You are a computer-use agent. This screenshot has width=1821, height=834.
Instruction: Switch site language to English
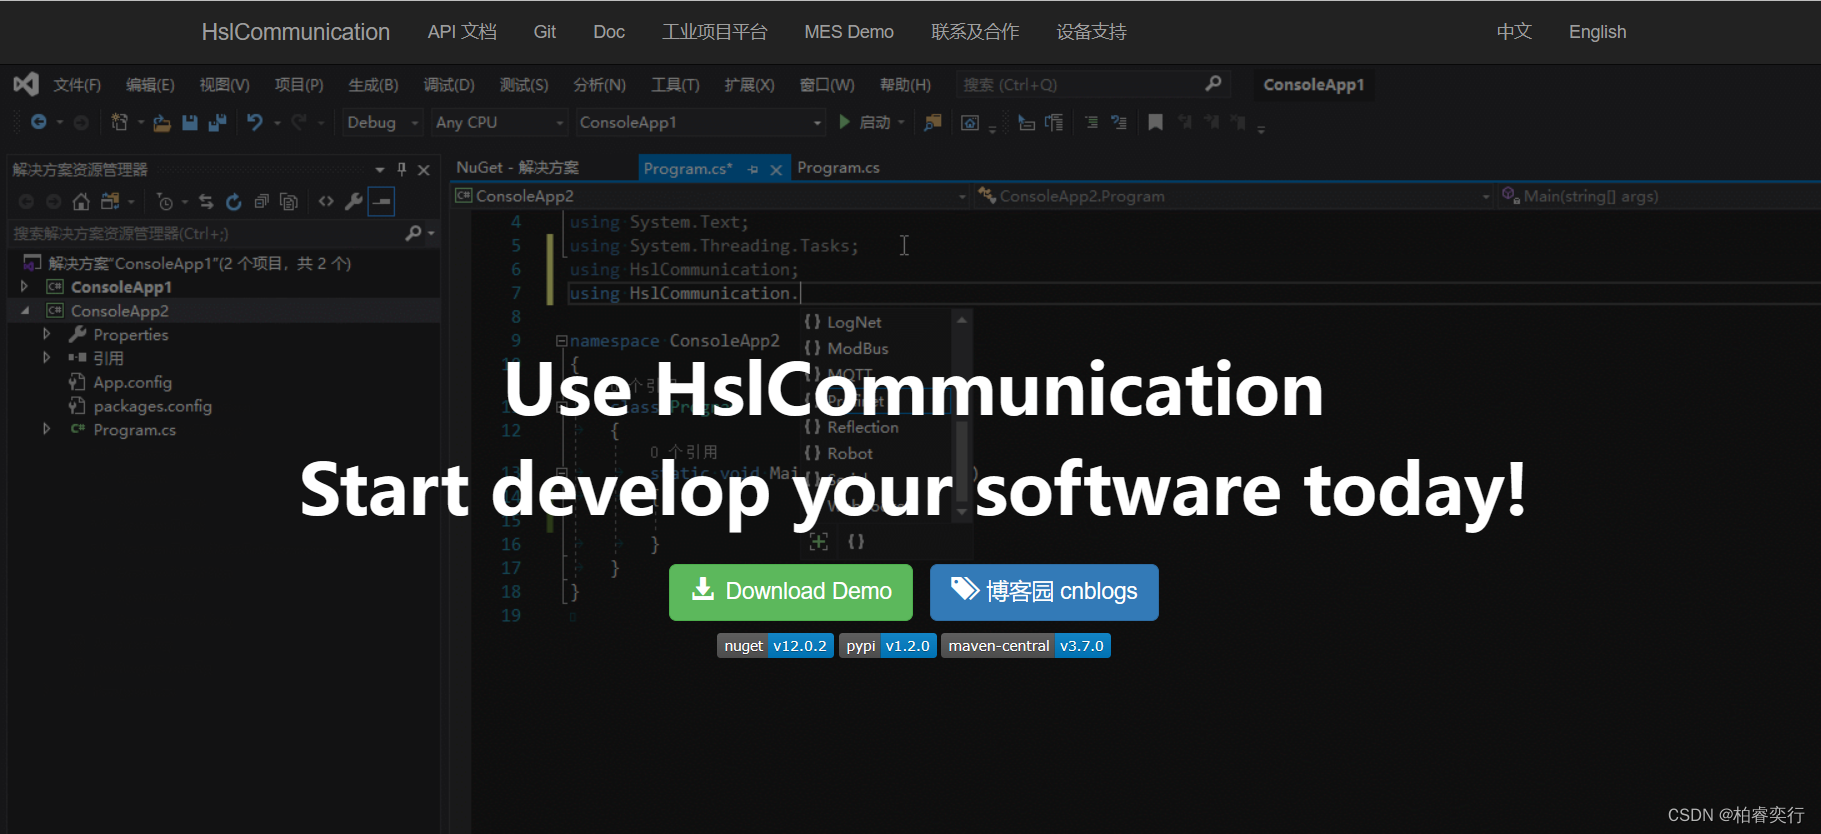click(1597, 32)
